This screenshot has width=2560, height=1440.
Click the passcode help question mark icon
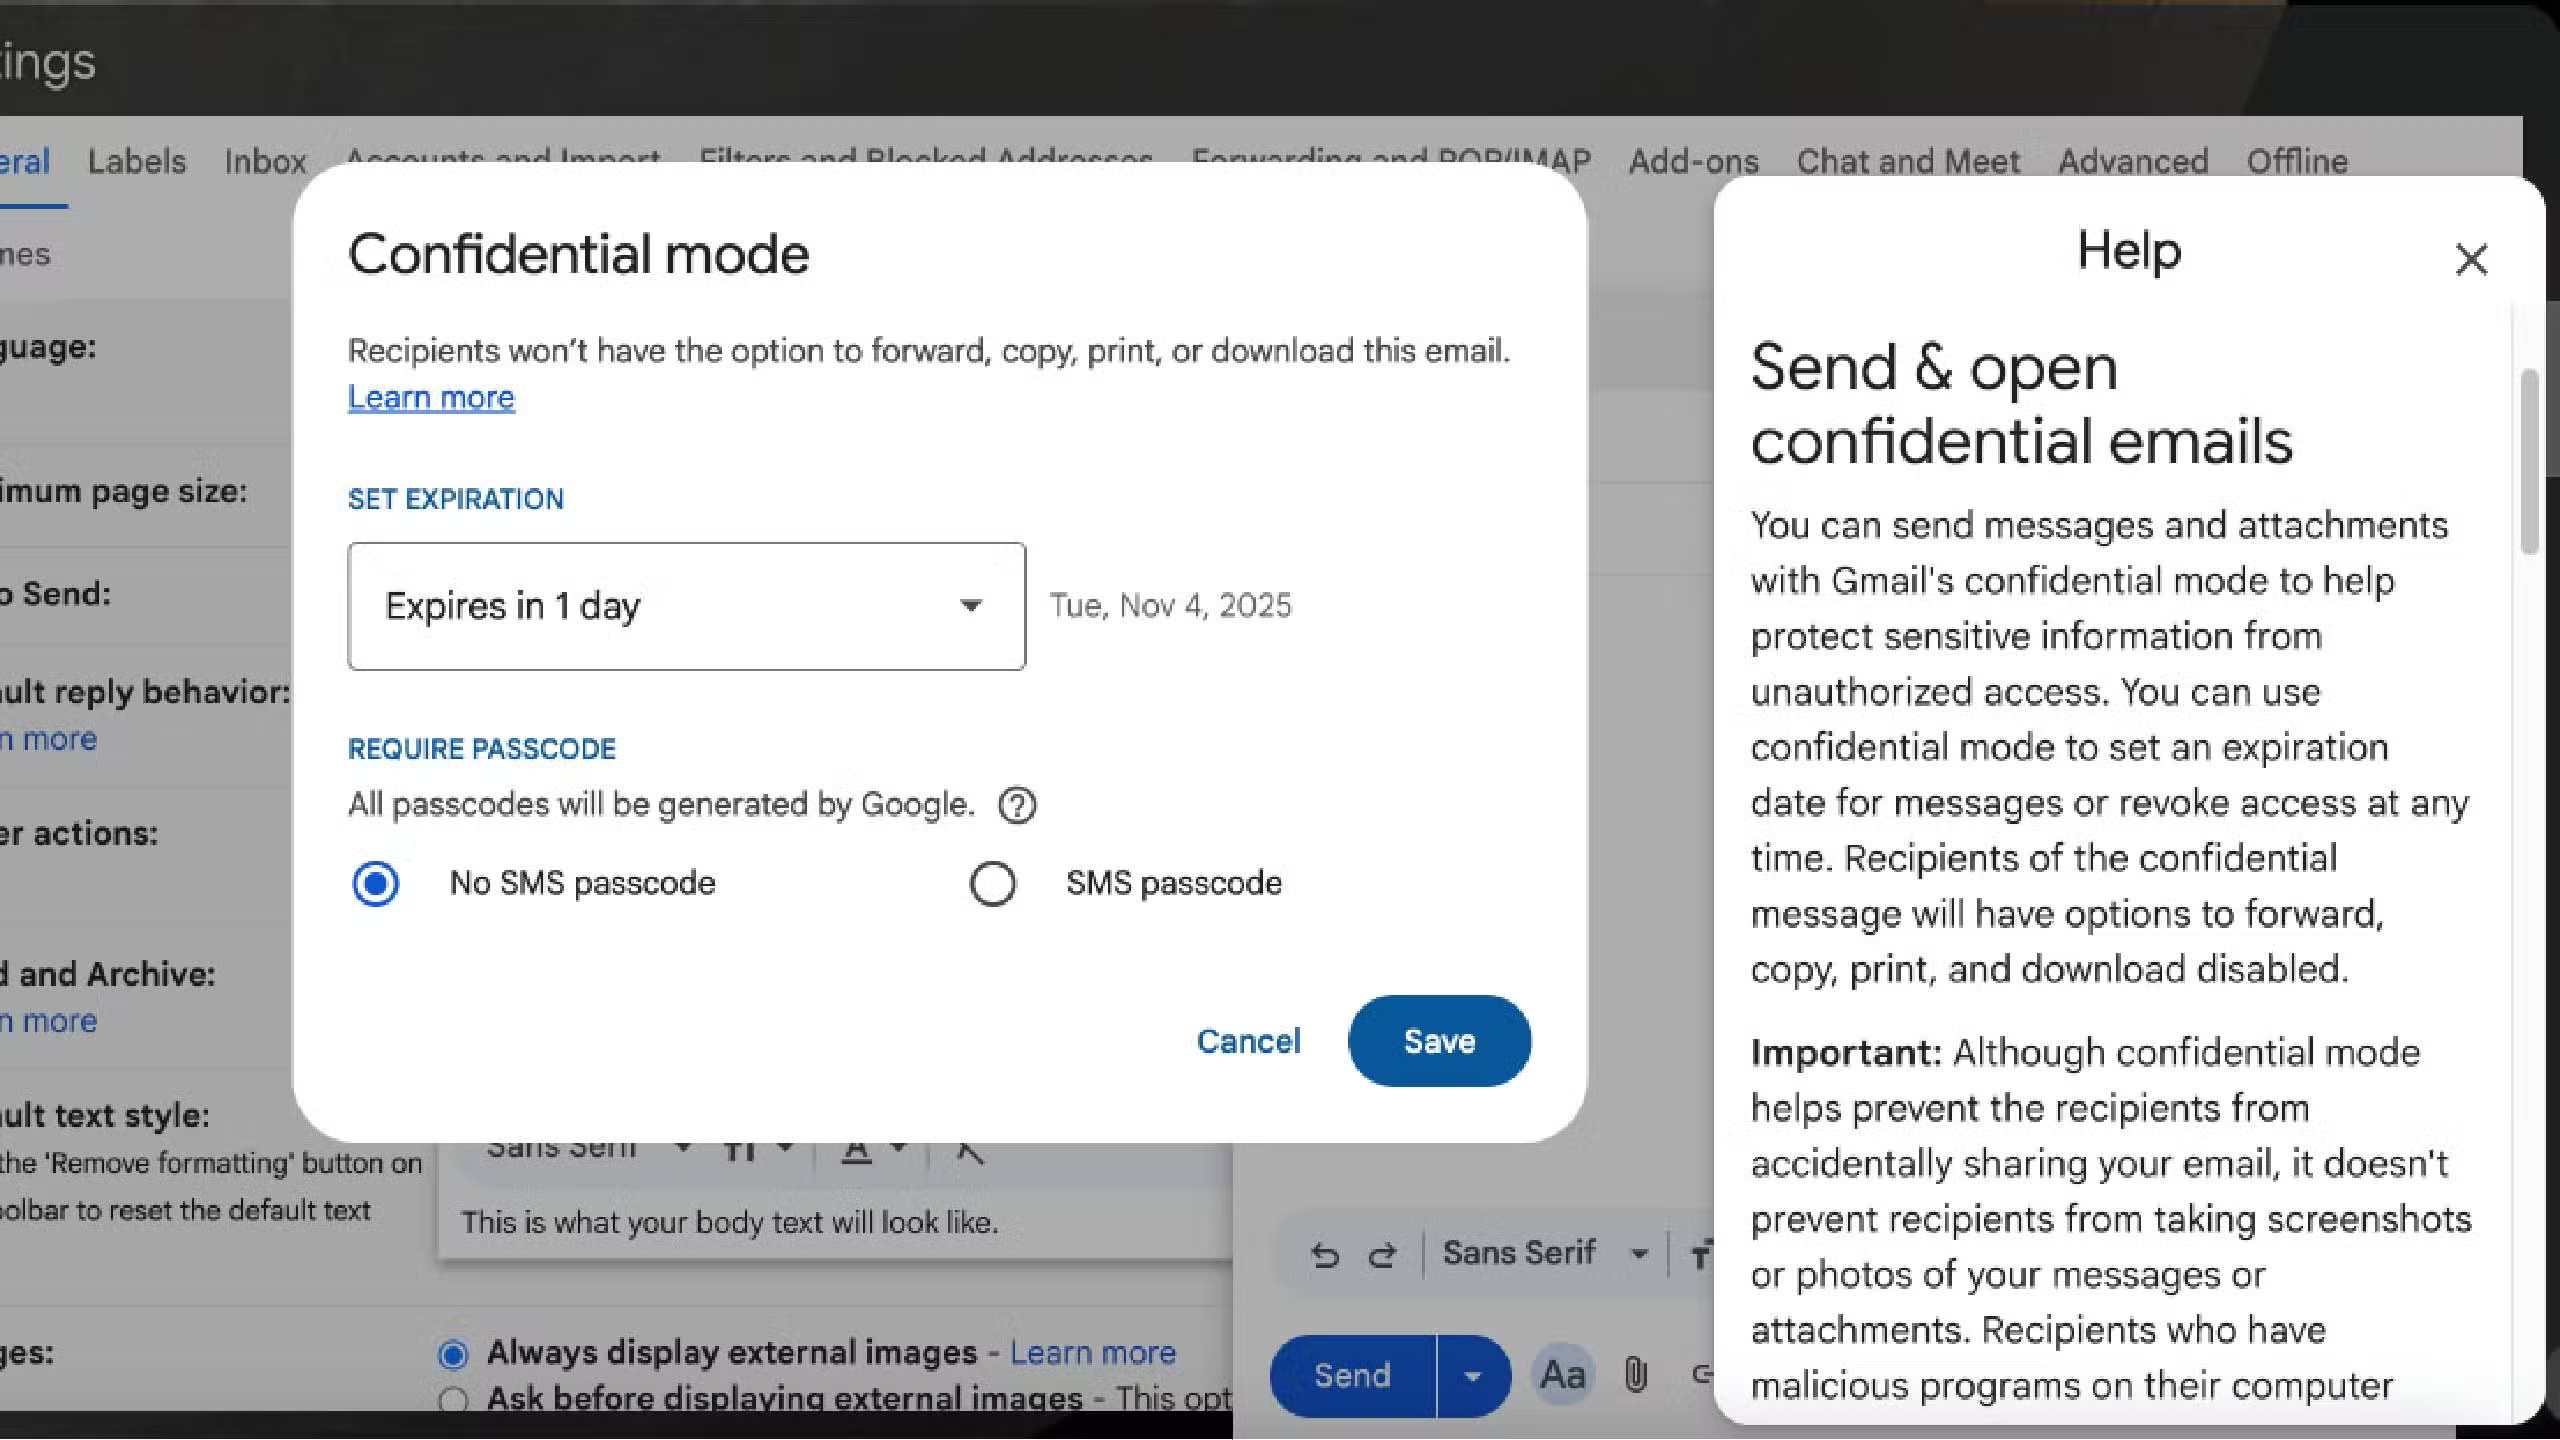1017,805
